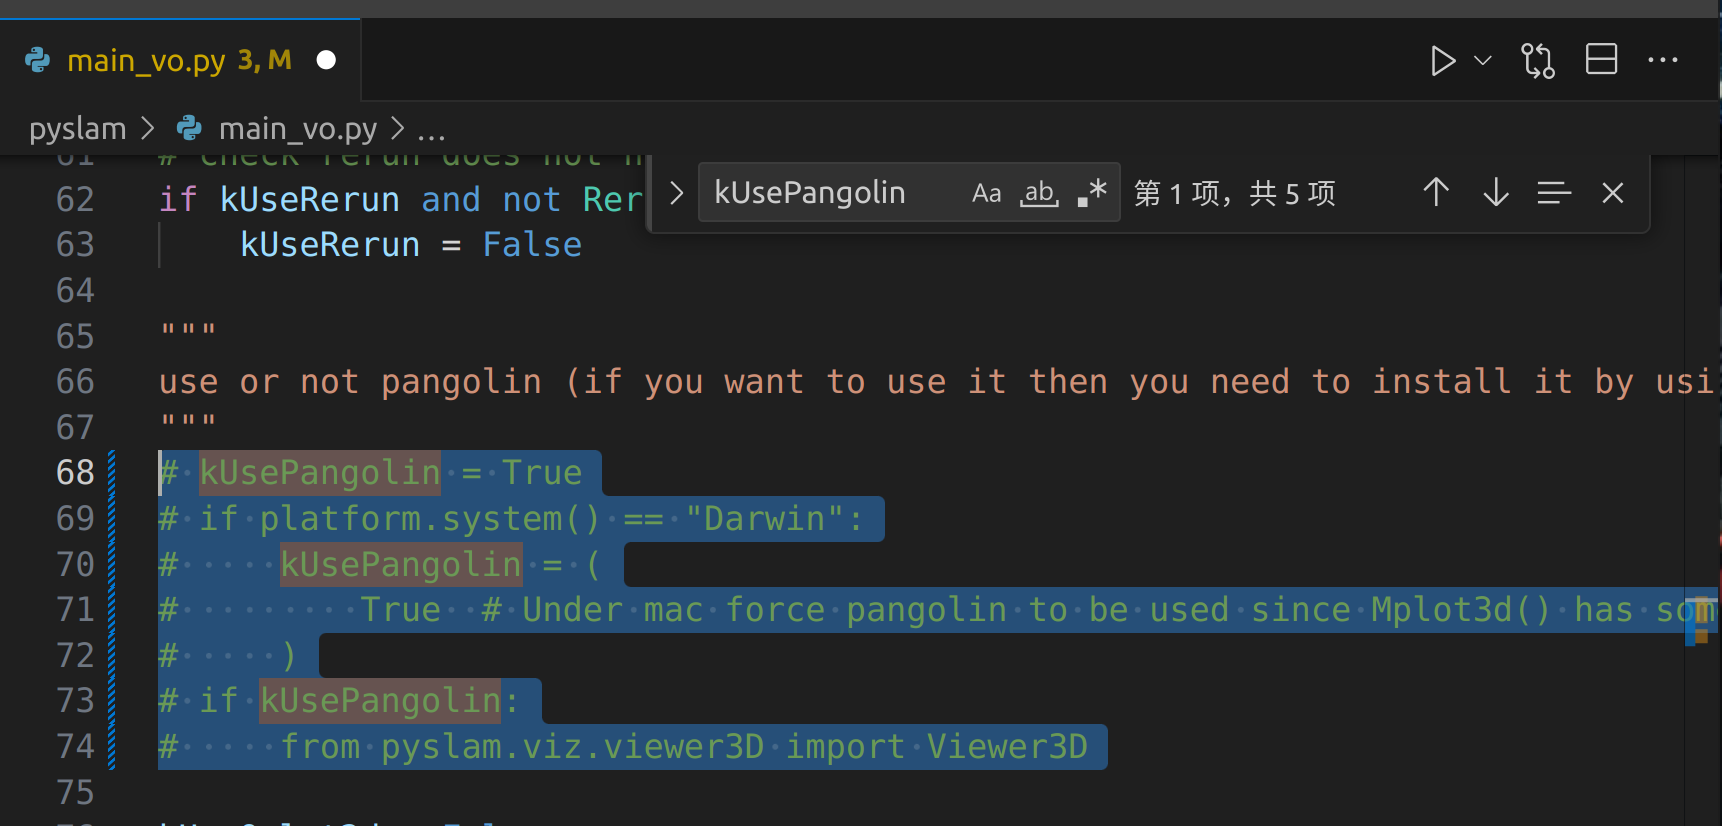Expand the breadcrumb ellipsis symbol list
The width and height of the screenshot is (1722, 826).
431,130
